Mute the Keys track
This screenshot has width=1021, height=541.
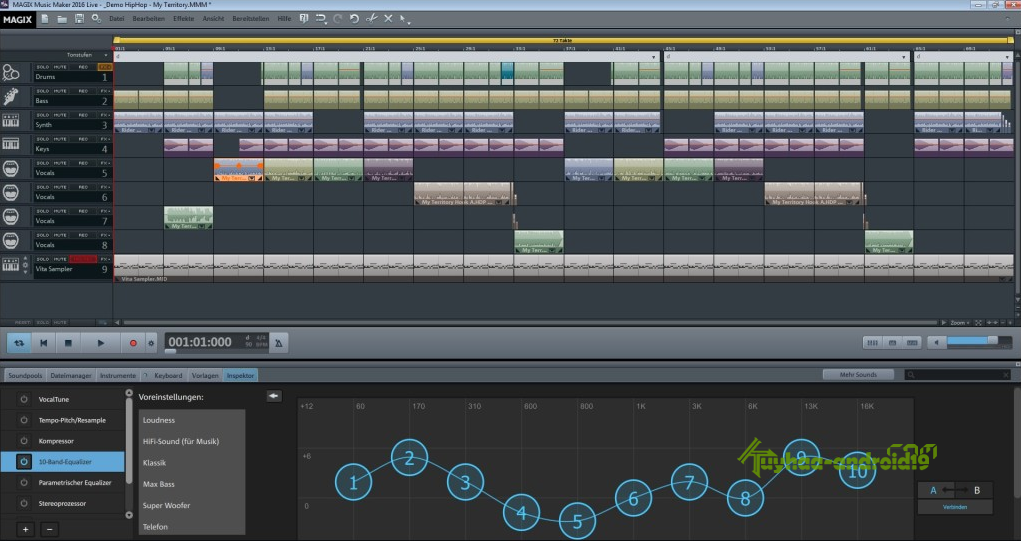pyautogui.click(x=61, y=139)
